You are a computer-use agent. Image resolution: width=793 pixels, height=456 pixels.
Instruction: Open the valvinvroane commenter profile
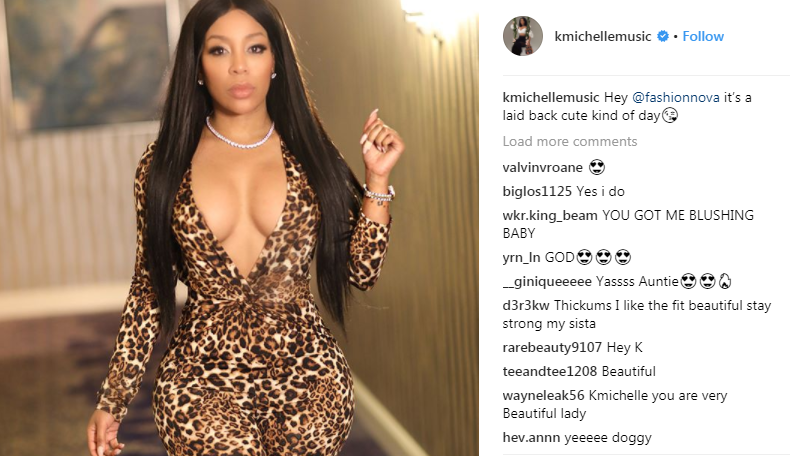[x=543, y=167]
